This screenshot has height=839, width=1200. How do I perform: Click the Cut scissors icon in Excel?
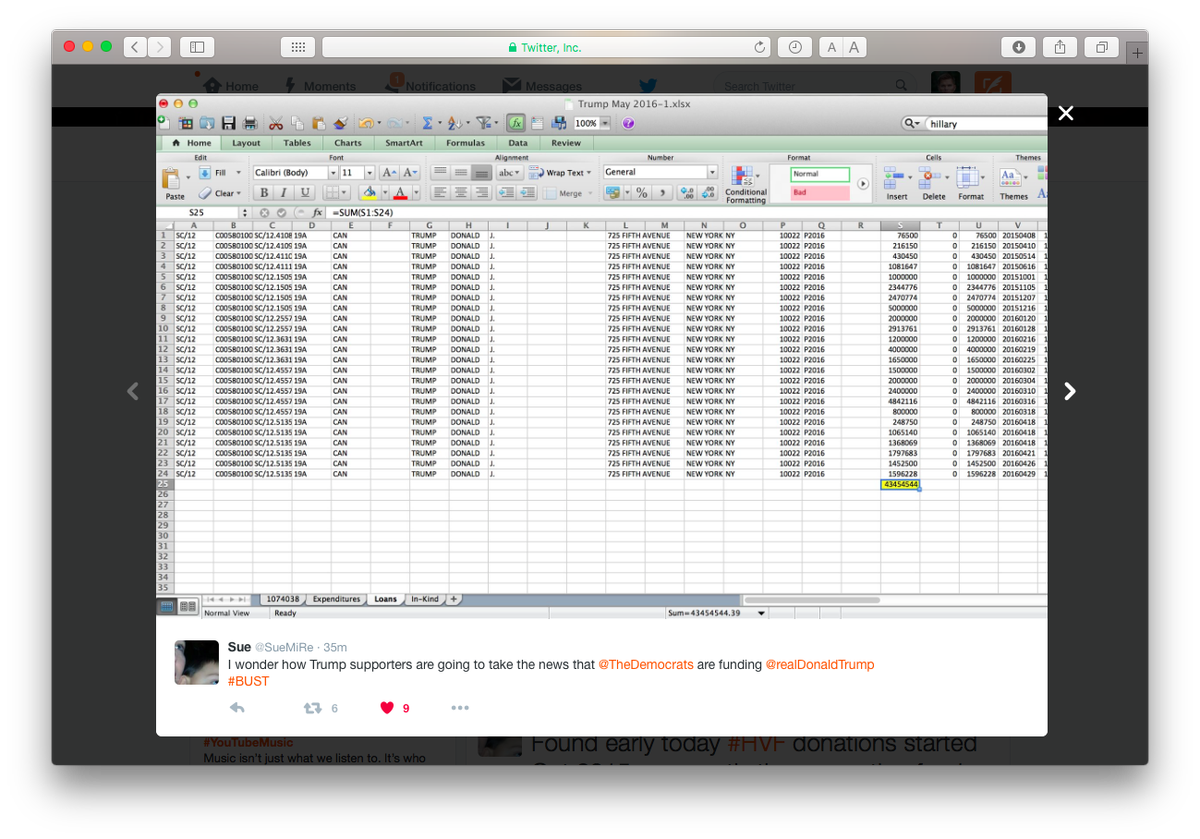[x=276, y=123]
